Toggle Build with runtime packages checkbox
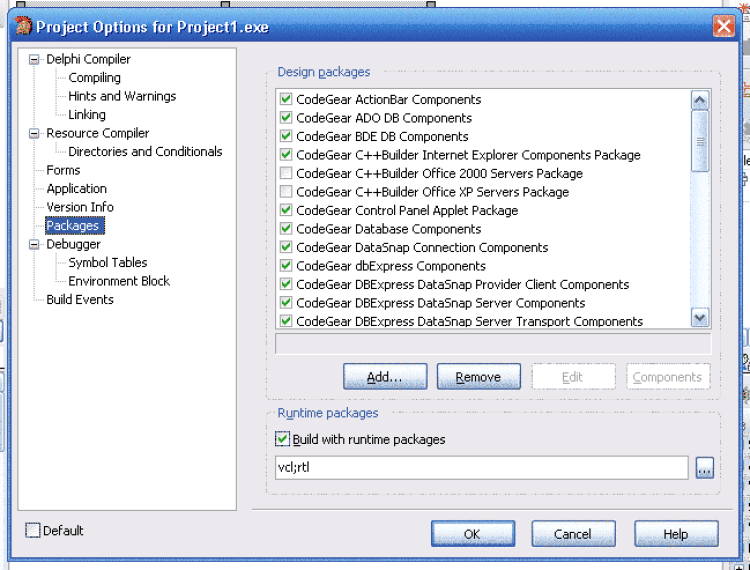Screen dimensions: 750x570 (x=282, y=439)
